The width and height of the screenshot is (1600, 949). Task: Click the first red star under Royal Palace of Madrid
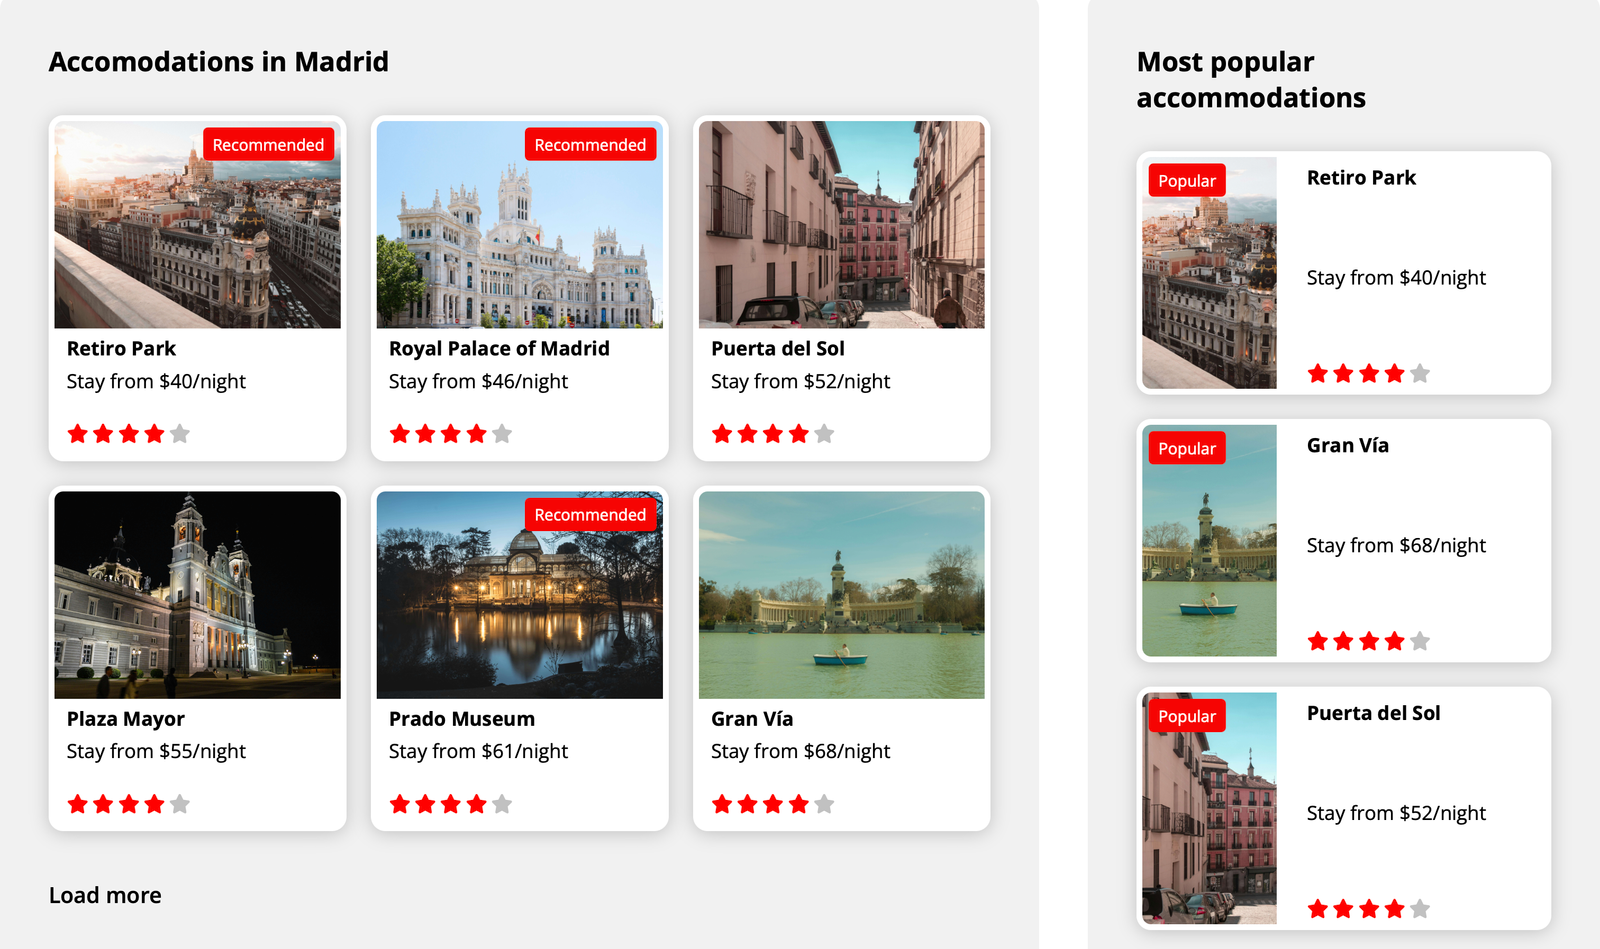pos(400,434)
